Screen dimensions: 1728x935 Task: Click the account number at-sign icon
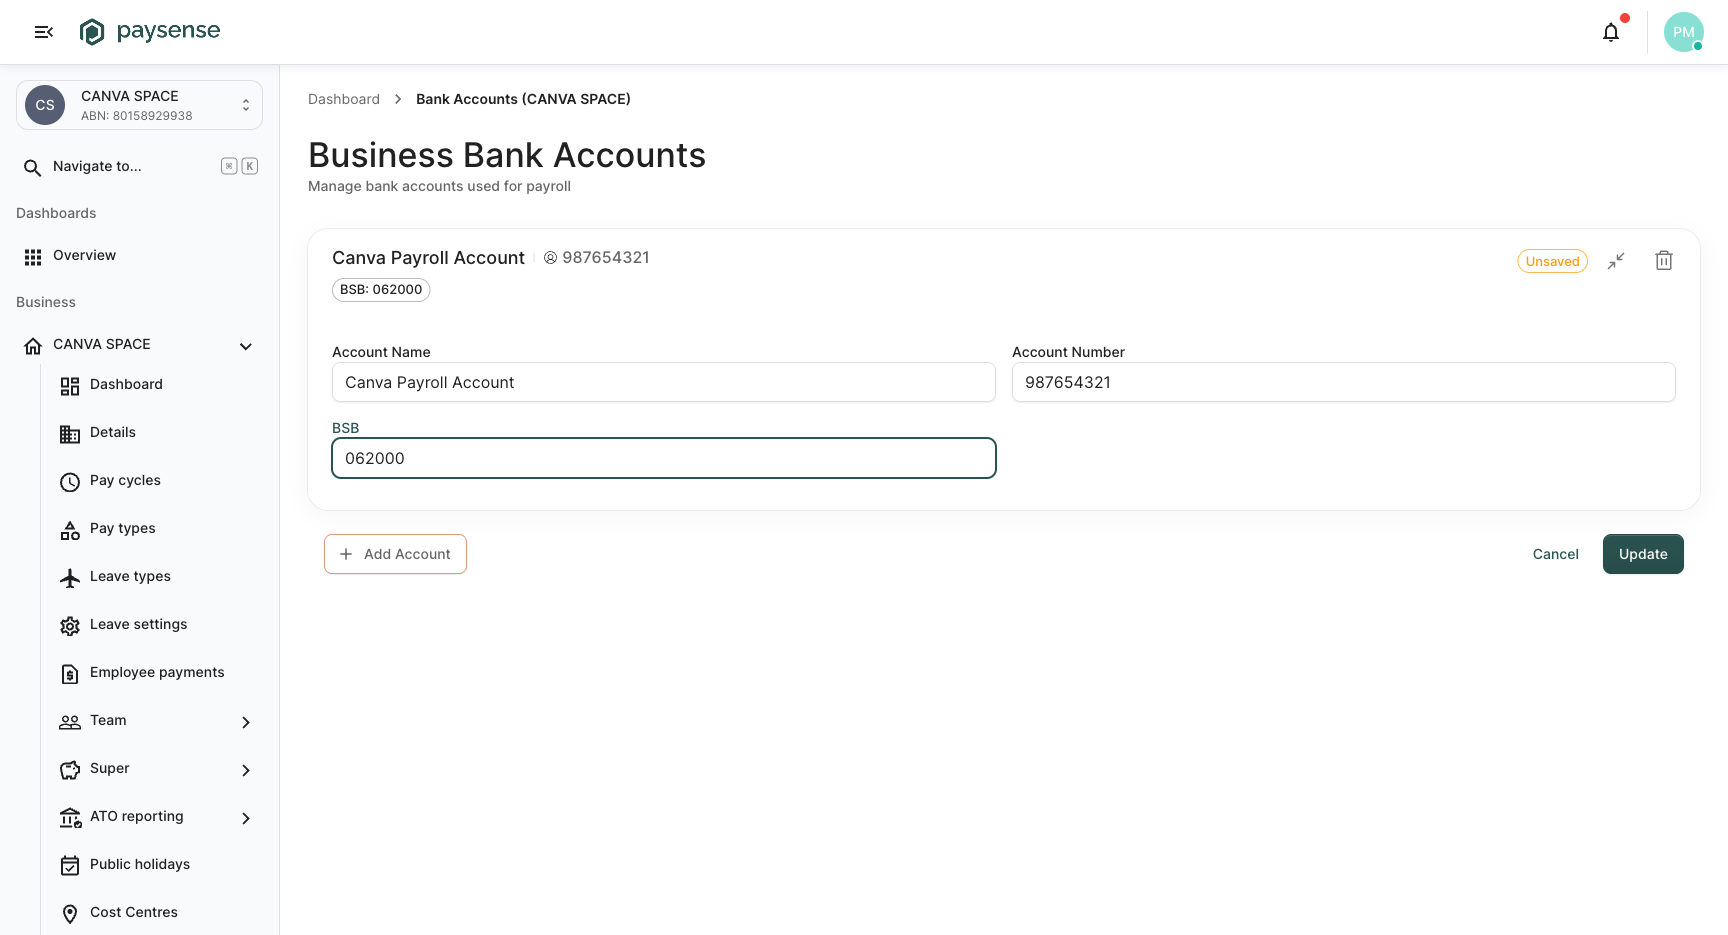click(550, 258)
